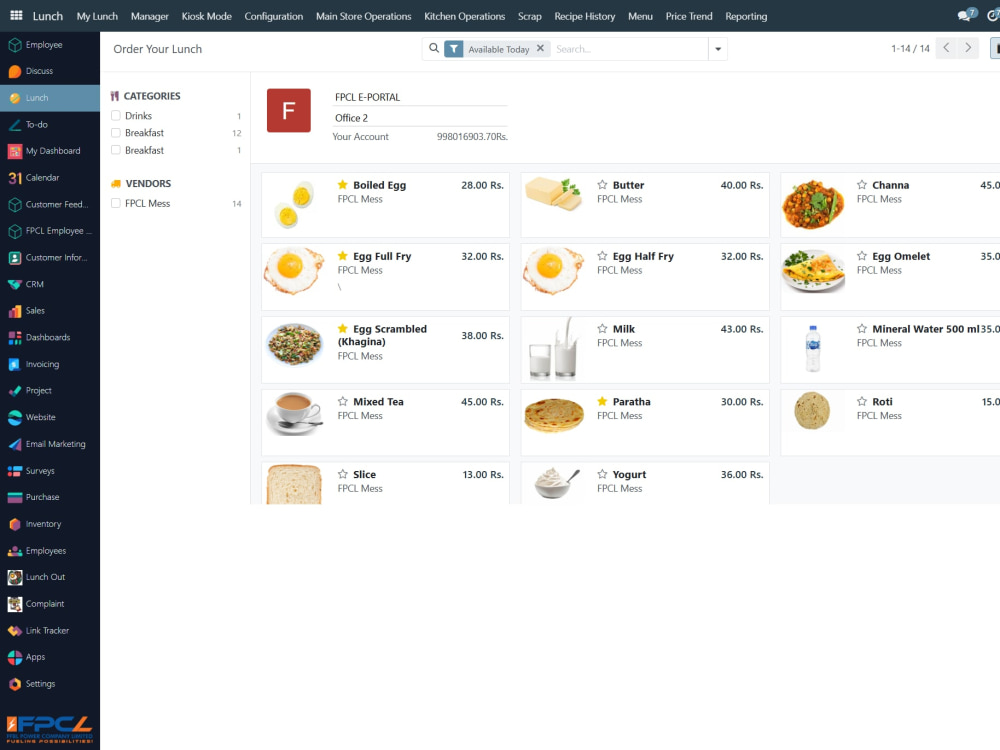Check the Drinks category checkbox
This screenshot has width=1000, height=750.
[115, 115]
